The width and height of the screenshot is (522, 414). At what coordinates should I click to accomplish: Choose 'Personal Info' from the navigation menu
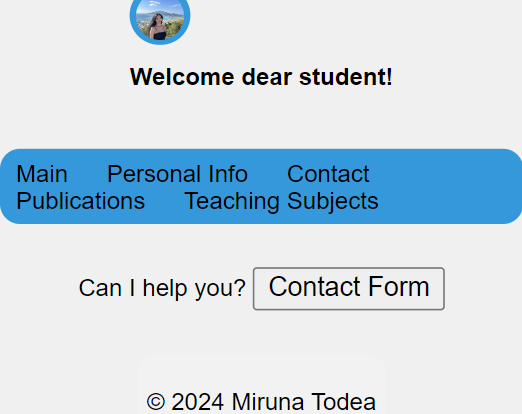(x=177, y=174)
